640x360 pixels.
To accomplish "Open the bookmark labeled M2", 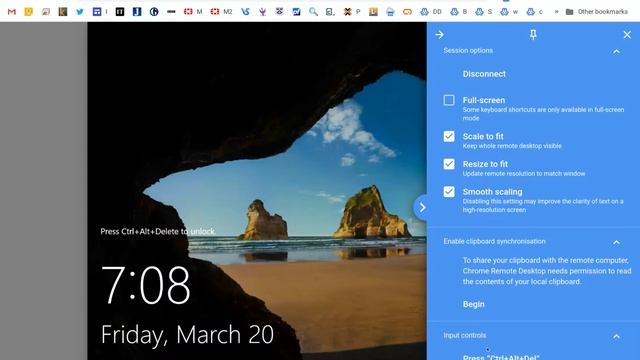I will pos(221,12).
